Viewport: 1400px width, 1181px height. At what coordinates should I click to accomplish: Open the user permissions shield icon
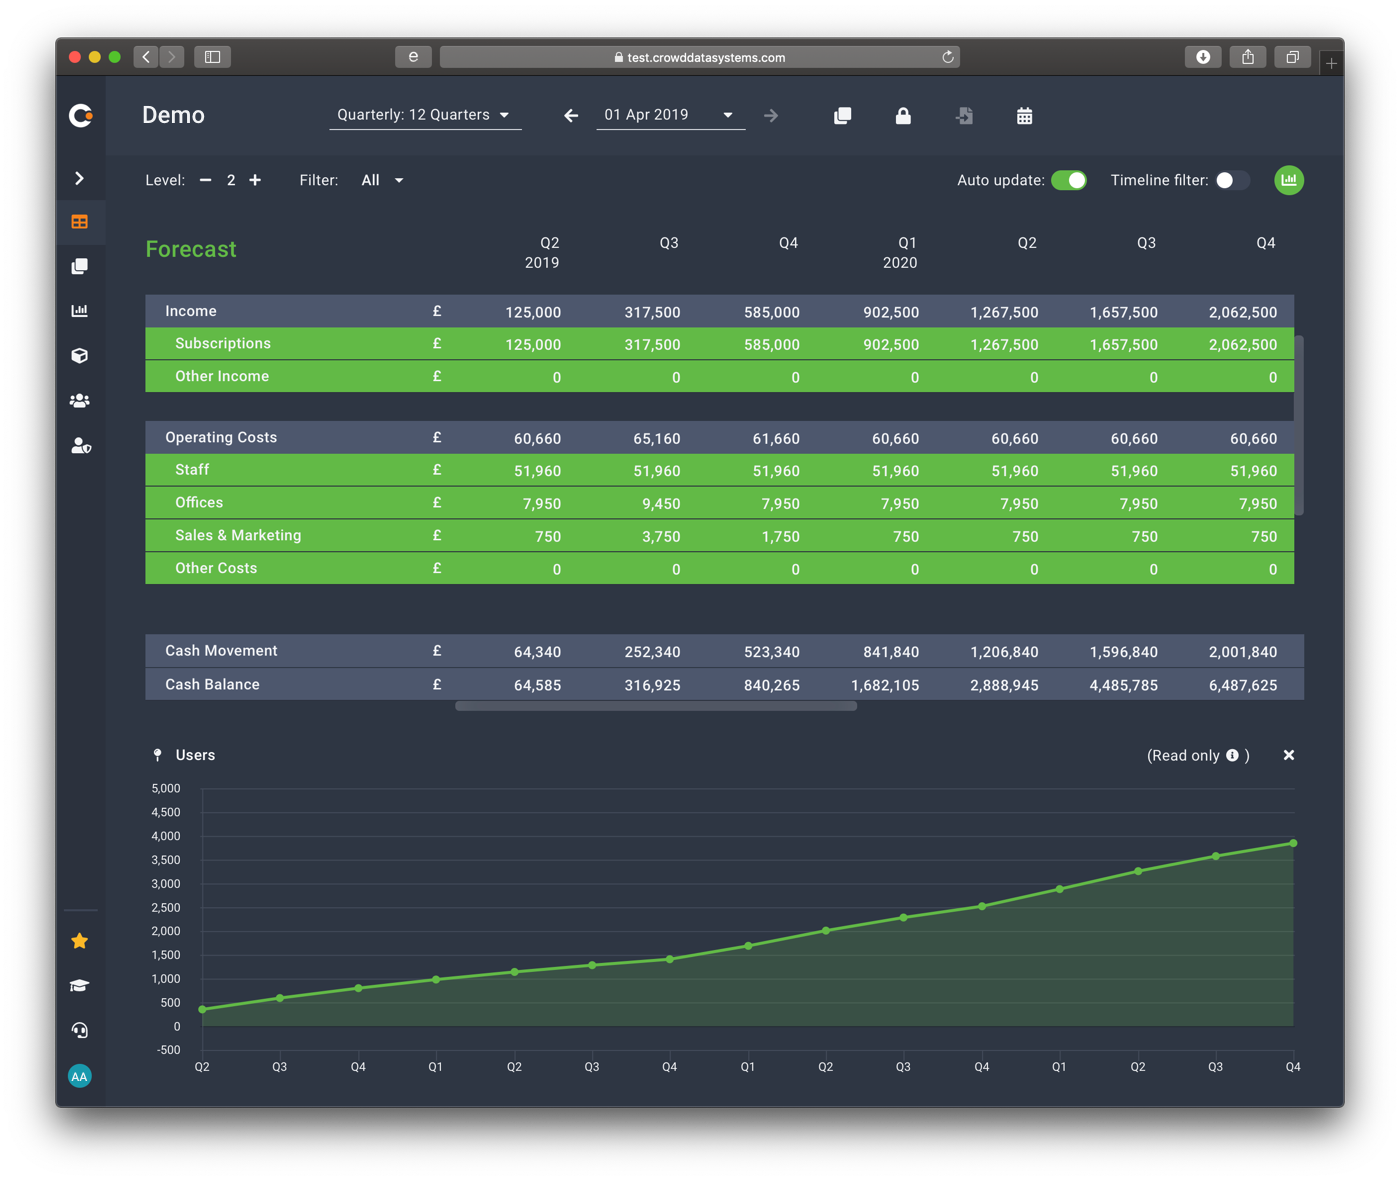point(80,445)
